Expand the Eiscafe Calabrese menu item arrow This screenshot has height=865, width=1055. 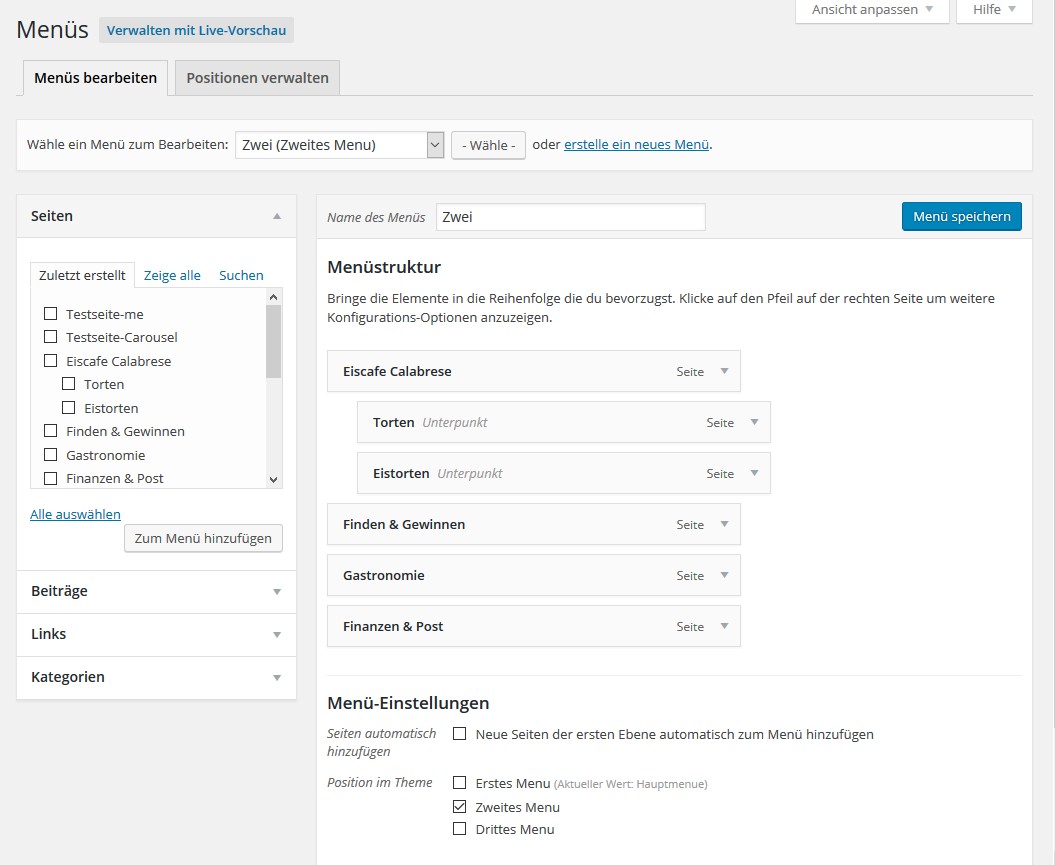click(x=725, y=371)
